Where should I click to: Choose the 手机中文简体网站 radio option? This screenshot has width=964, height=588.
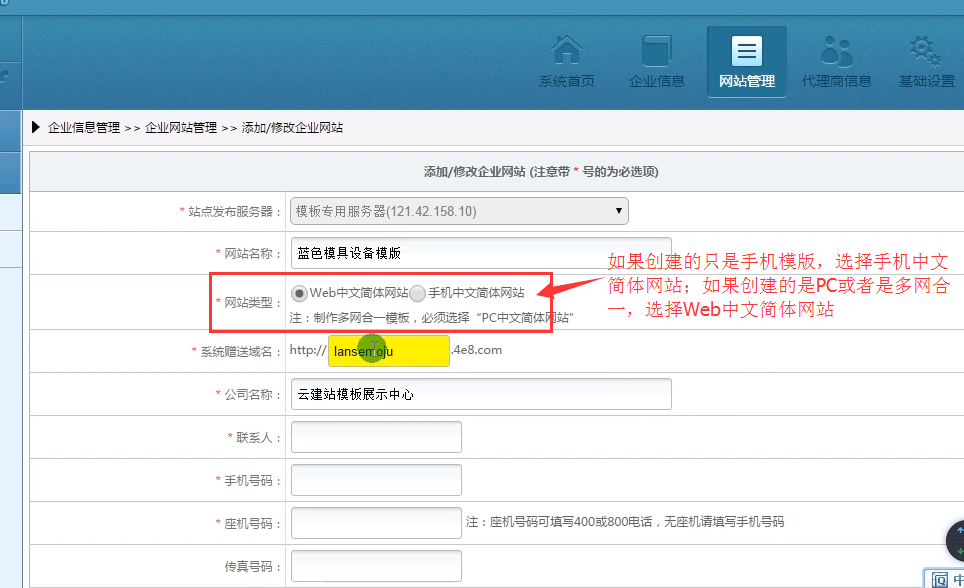[418, 293]
